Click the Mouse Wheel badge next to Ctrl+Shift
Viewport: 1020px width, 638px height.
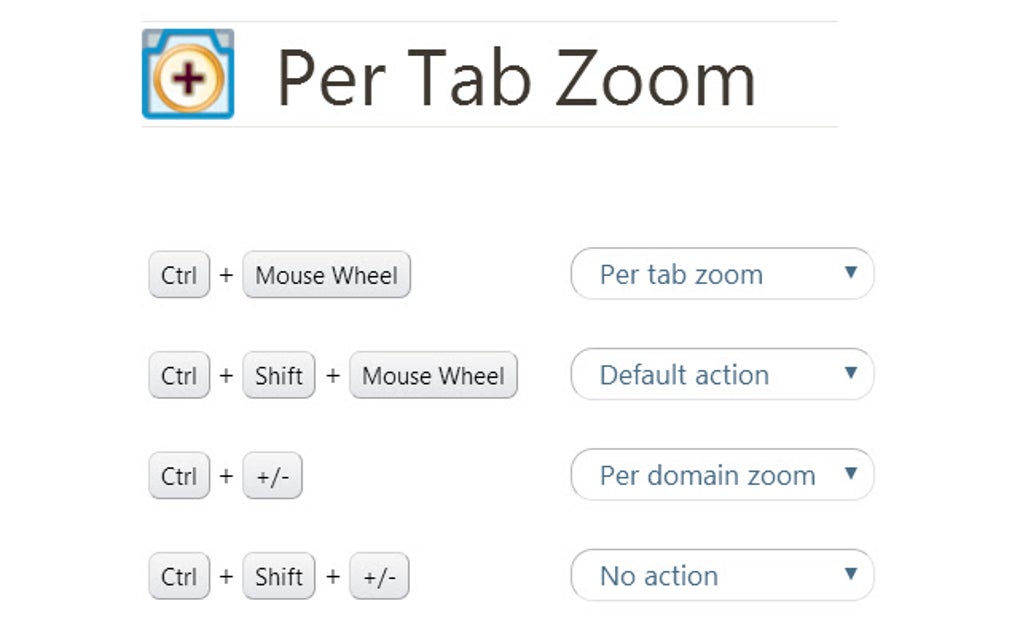click(433, 376)
